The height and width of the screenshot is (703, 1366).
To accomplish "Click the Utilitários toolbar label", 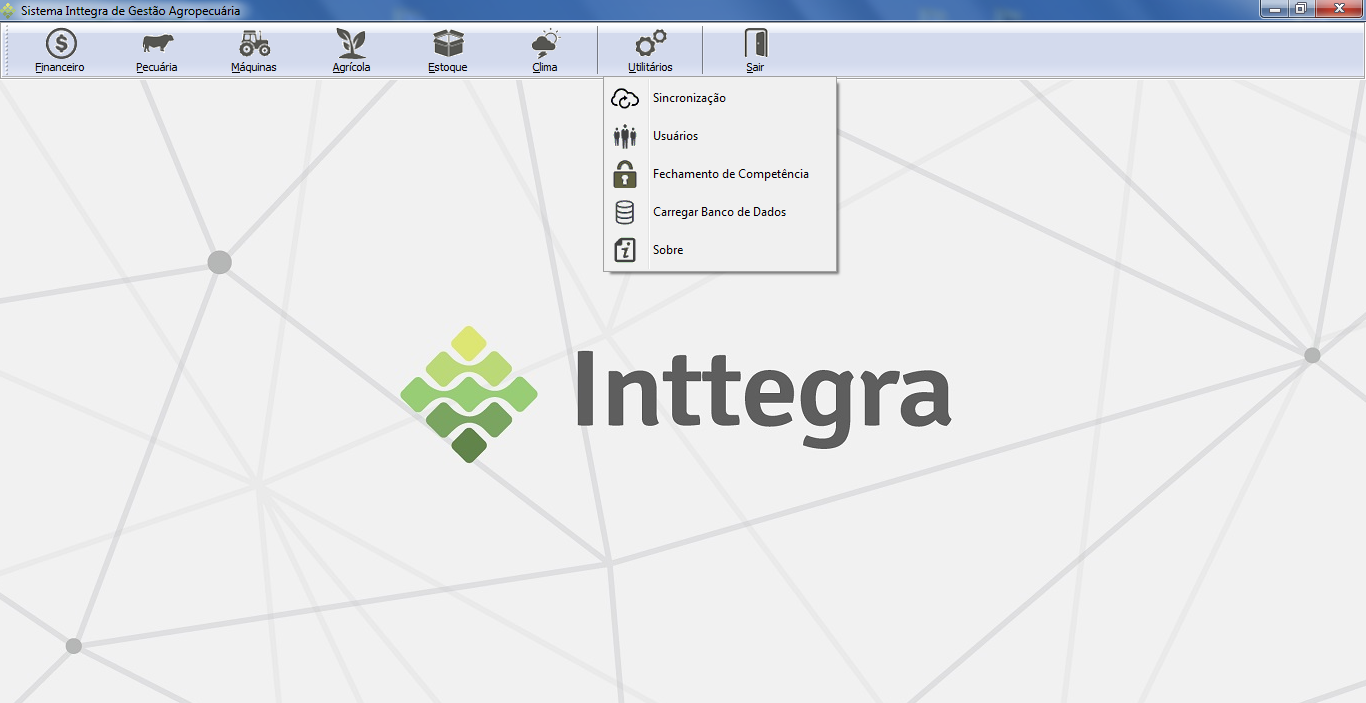I will (651, 68).
